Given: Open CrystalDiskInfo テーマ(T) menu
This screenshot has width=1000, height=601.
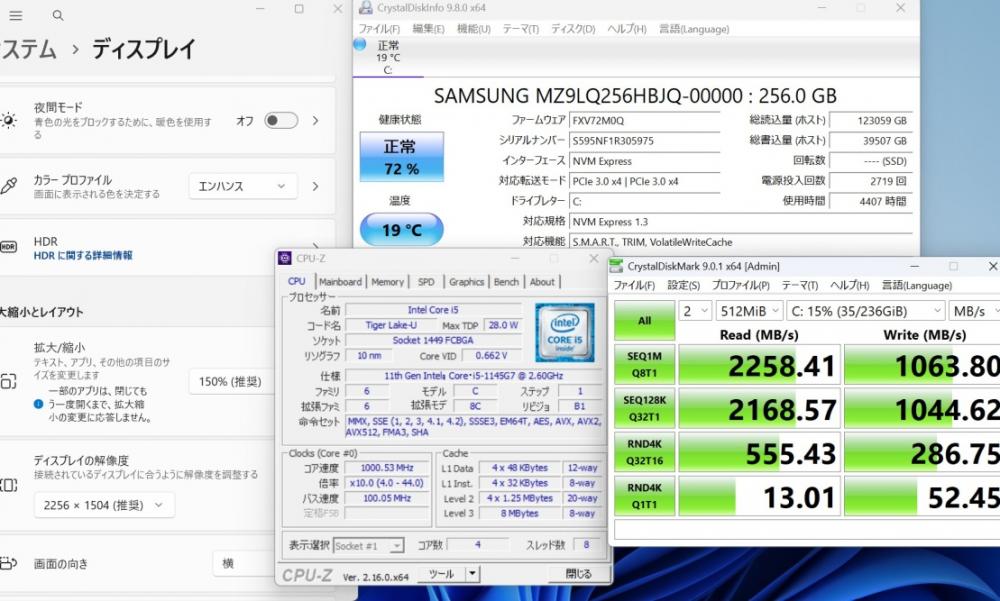Looking at the screenshot, I should pos(520,29).
